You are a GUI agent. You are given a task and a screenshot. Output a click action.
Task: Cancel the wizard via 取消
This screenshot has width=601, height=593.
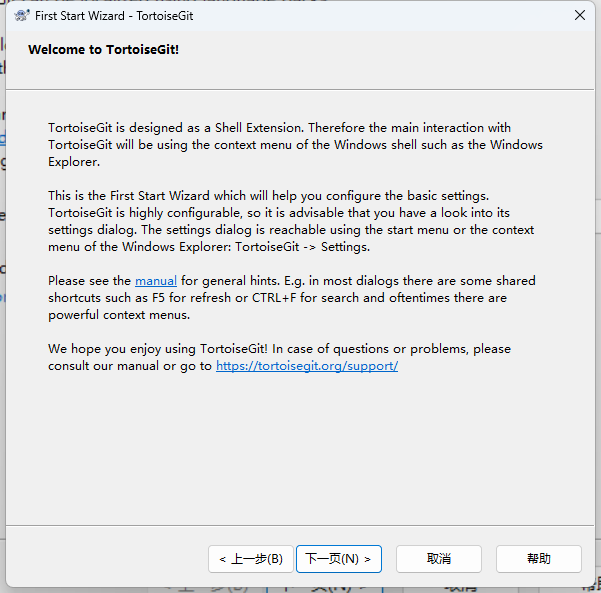[x=438, y=559]
